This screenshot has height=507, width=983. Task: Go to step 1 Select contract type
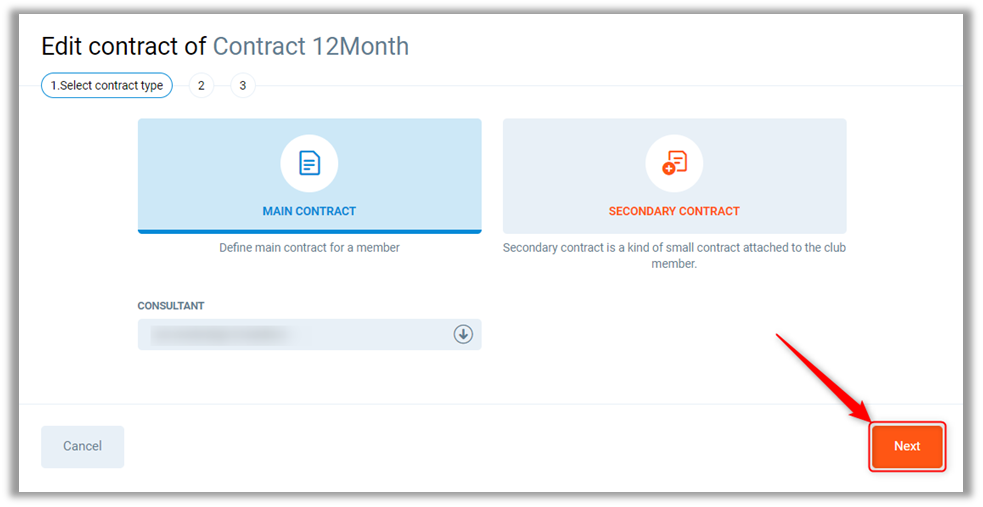(107, 86)
